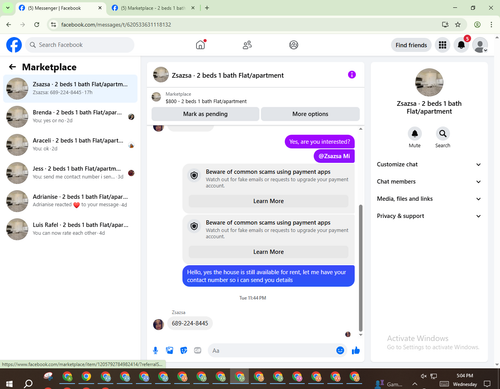500x389 pixels.
Task: Open the $800 2 beds listing link
Action: point(206,101)
